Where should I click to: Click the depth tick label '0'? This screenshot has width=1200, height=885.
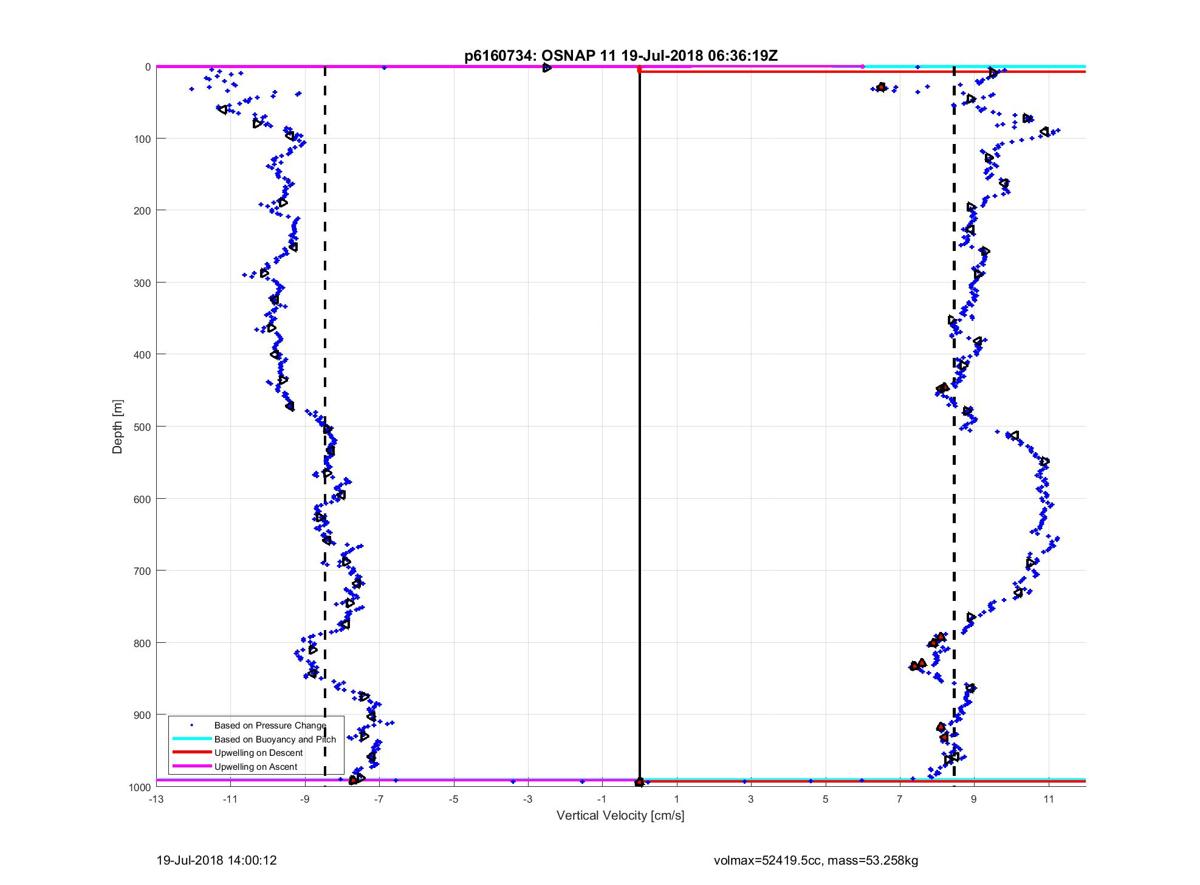[x=148, y=67]
